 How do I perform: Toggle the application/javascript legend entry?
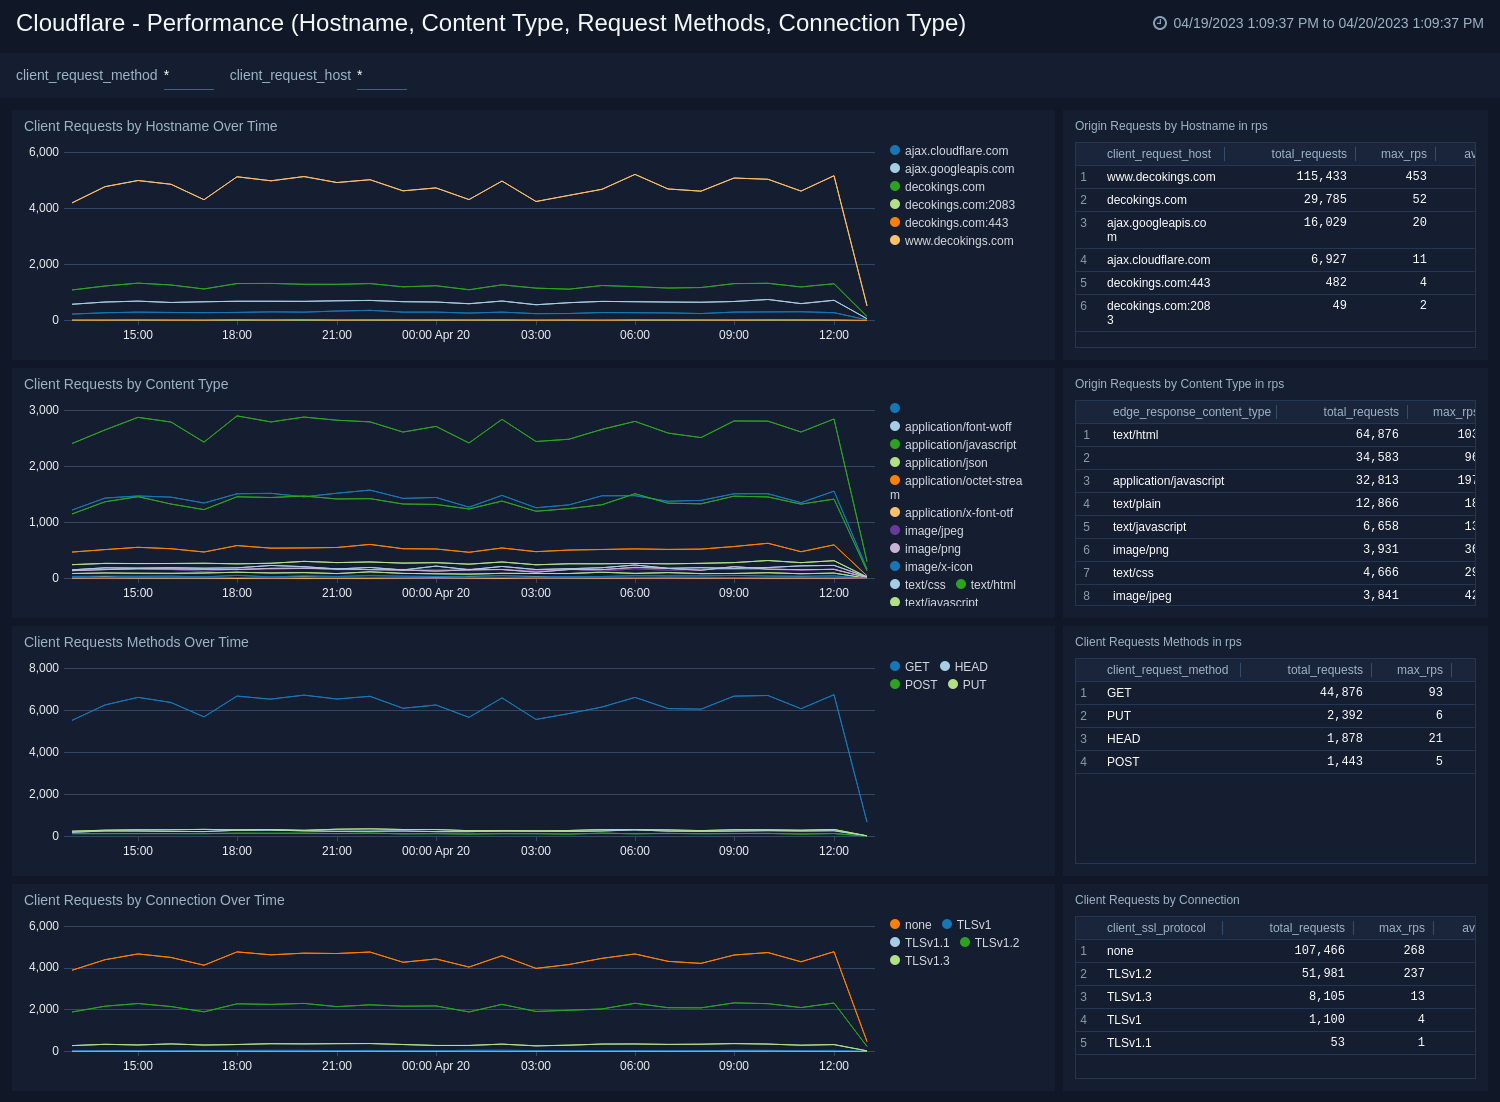pos(960,444)
